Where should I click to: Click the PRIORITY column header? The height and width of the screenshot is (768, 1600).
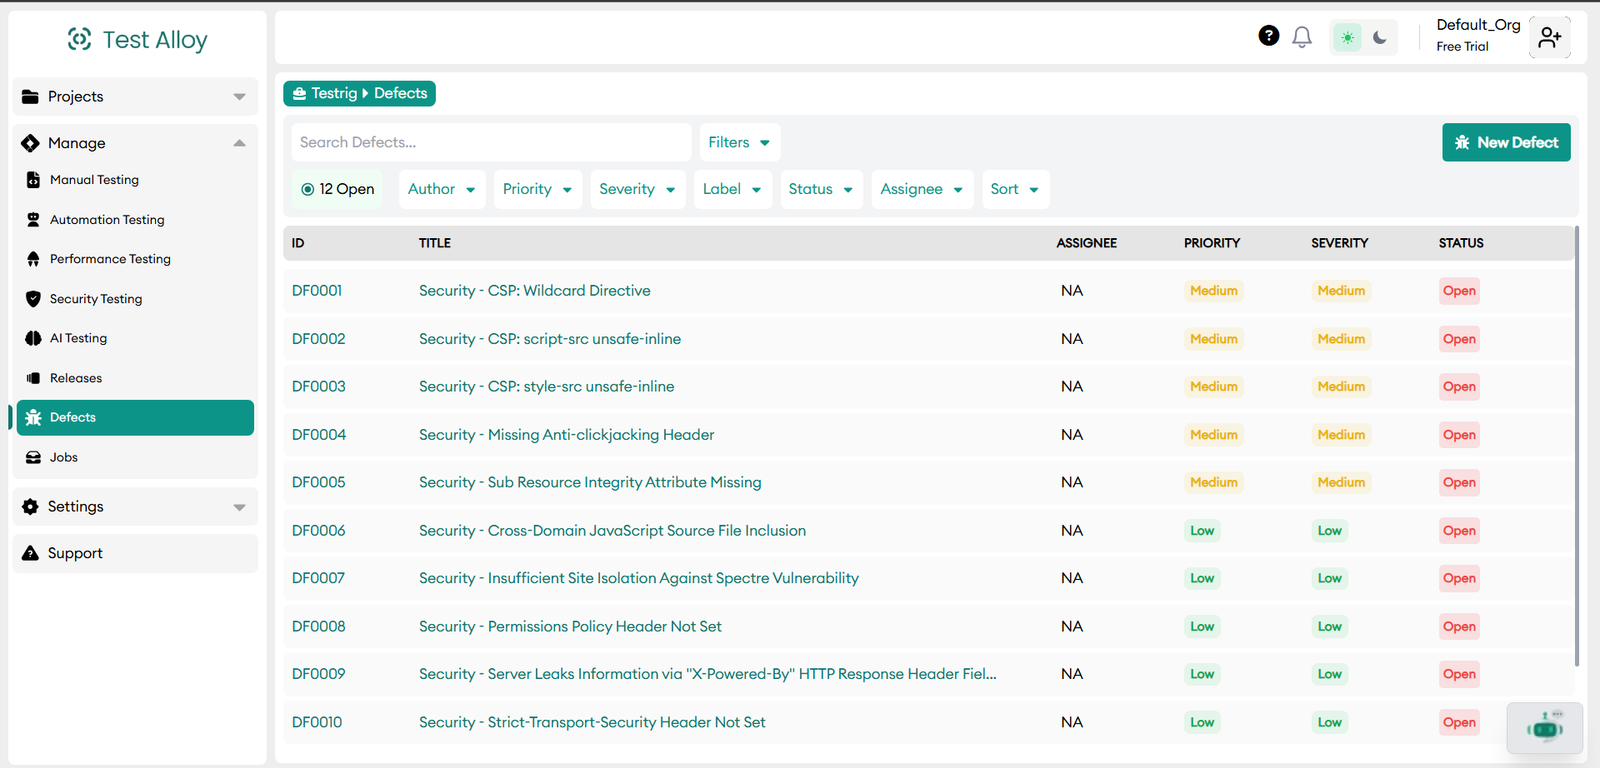tap(1212, 243)
